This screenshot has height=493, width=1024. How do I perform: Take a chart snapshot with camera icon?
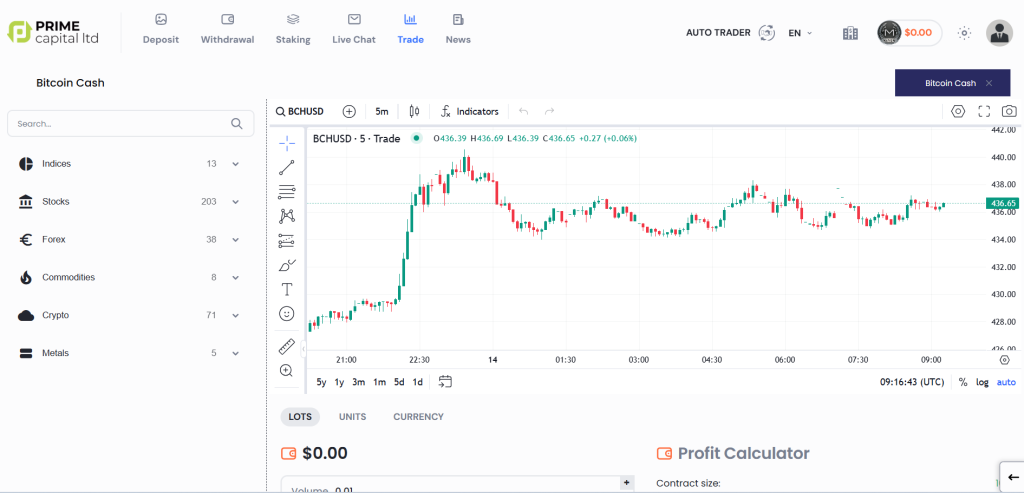click(x=1010, y=111)
